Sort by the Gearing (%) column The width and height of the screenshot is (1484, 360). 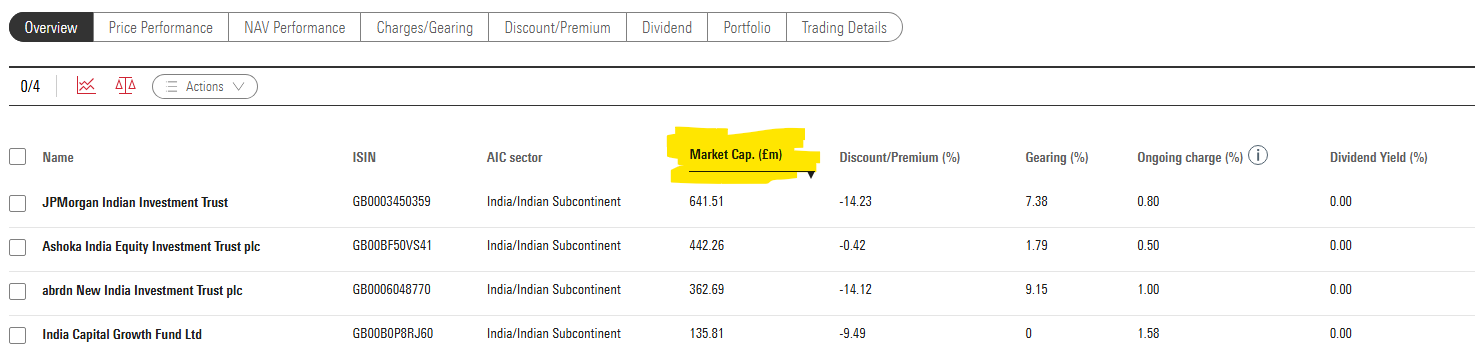click(x=1057, y=158)
